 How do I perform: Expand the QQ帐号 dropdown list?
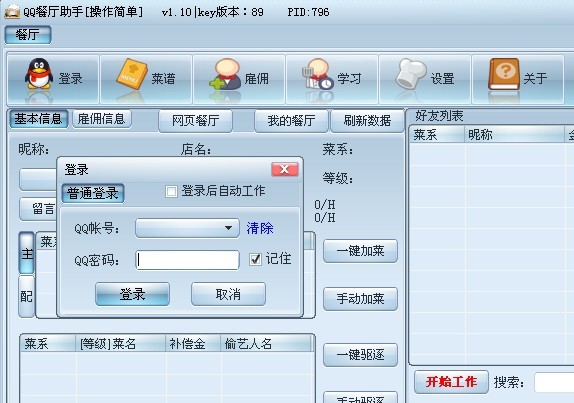tap(228, 228)
